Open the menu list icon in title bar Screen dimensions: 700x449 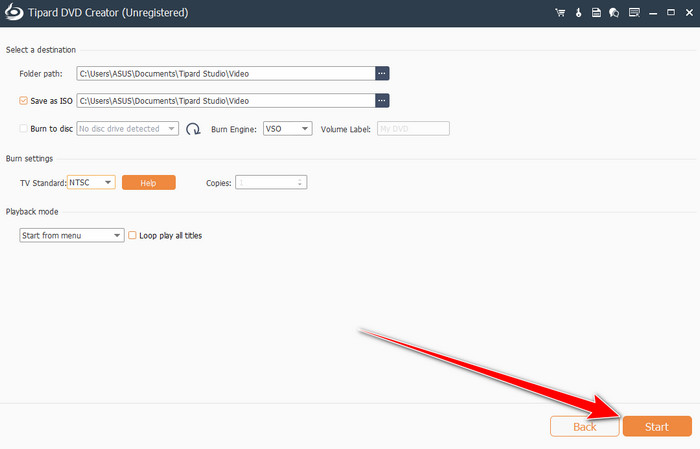pyautogui.click(x=634, y=12)
